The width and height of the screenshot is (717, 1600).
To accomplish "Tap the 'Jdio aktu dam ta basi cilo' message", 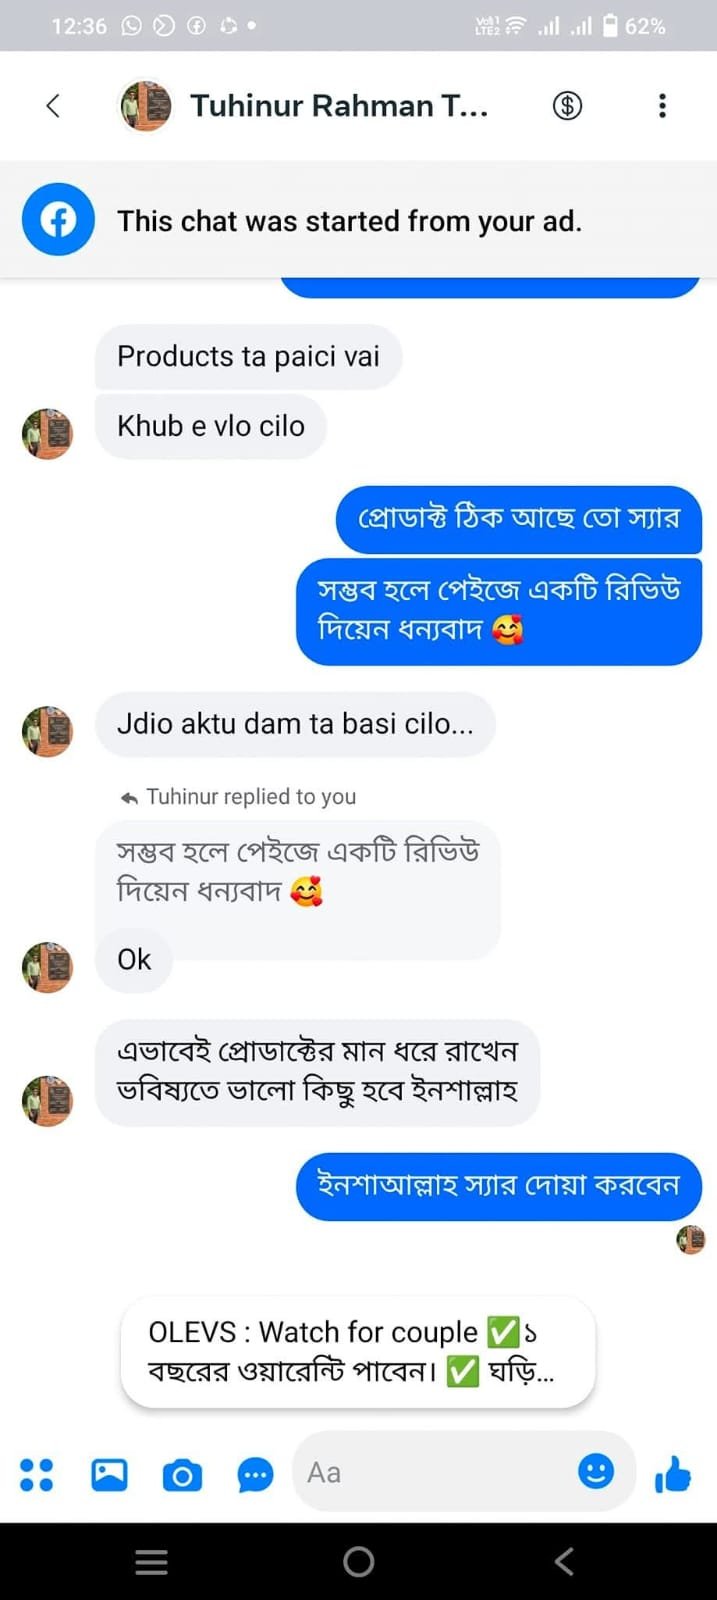I will [295, 724].
